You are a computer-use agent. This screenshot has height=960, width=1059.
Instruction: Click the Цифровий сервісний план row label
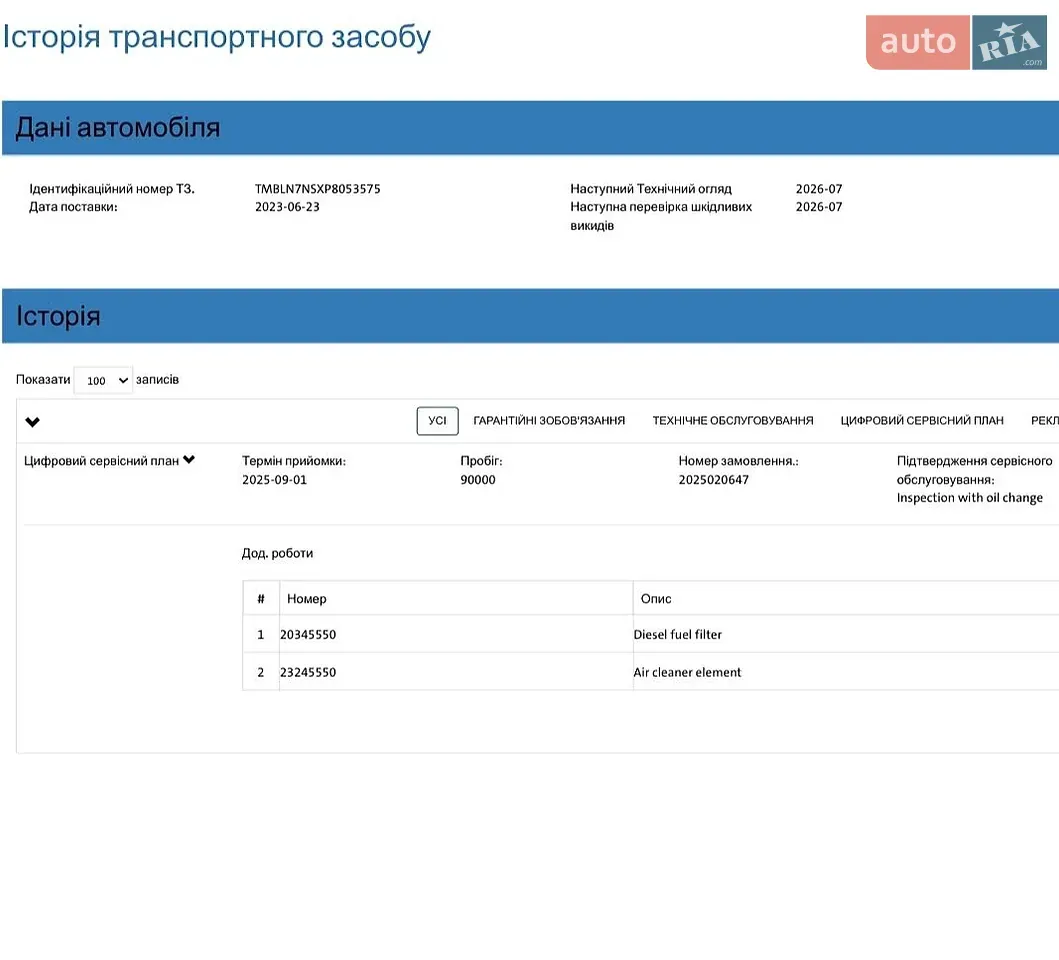point(101,461)
